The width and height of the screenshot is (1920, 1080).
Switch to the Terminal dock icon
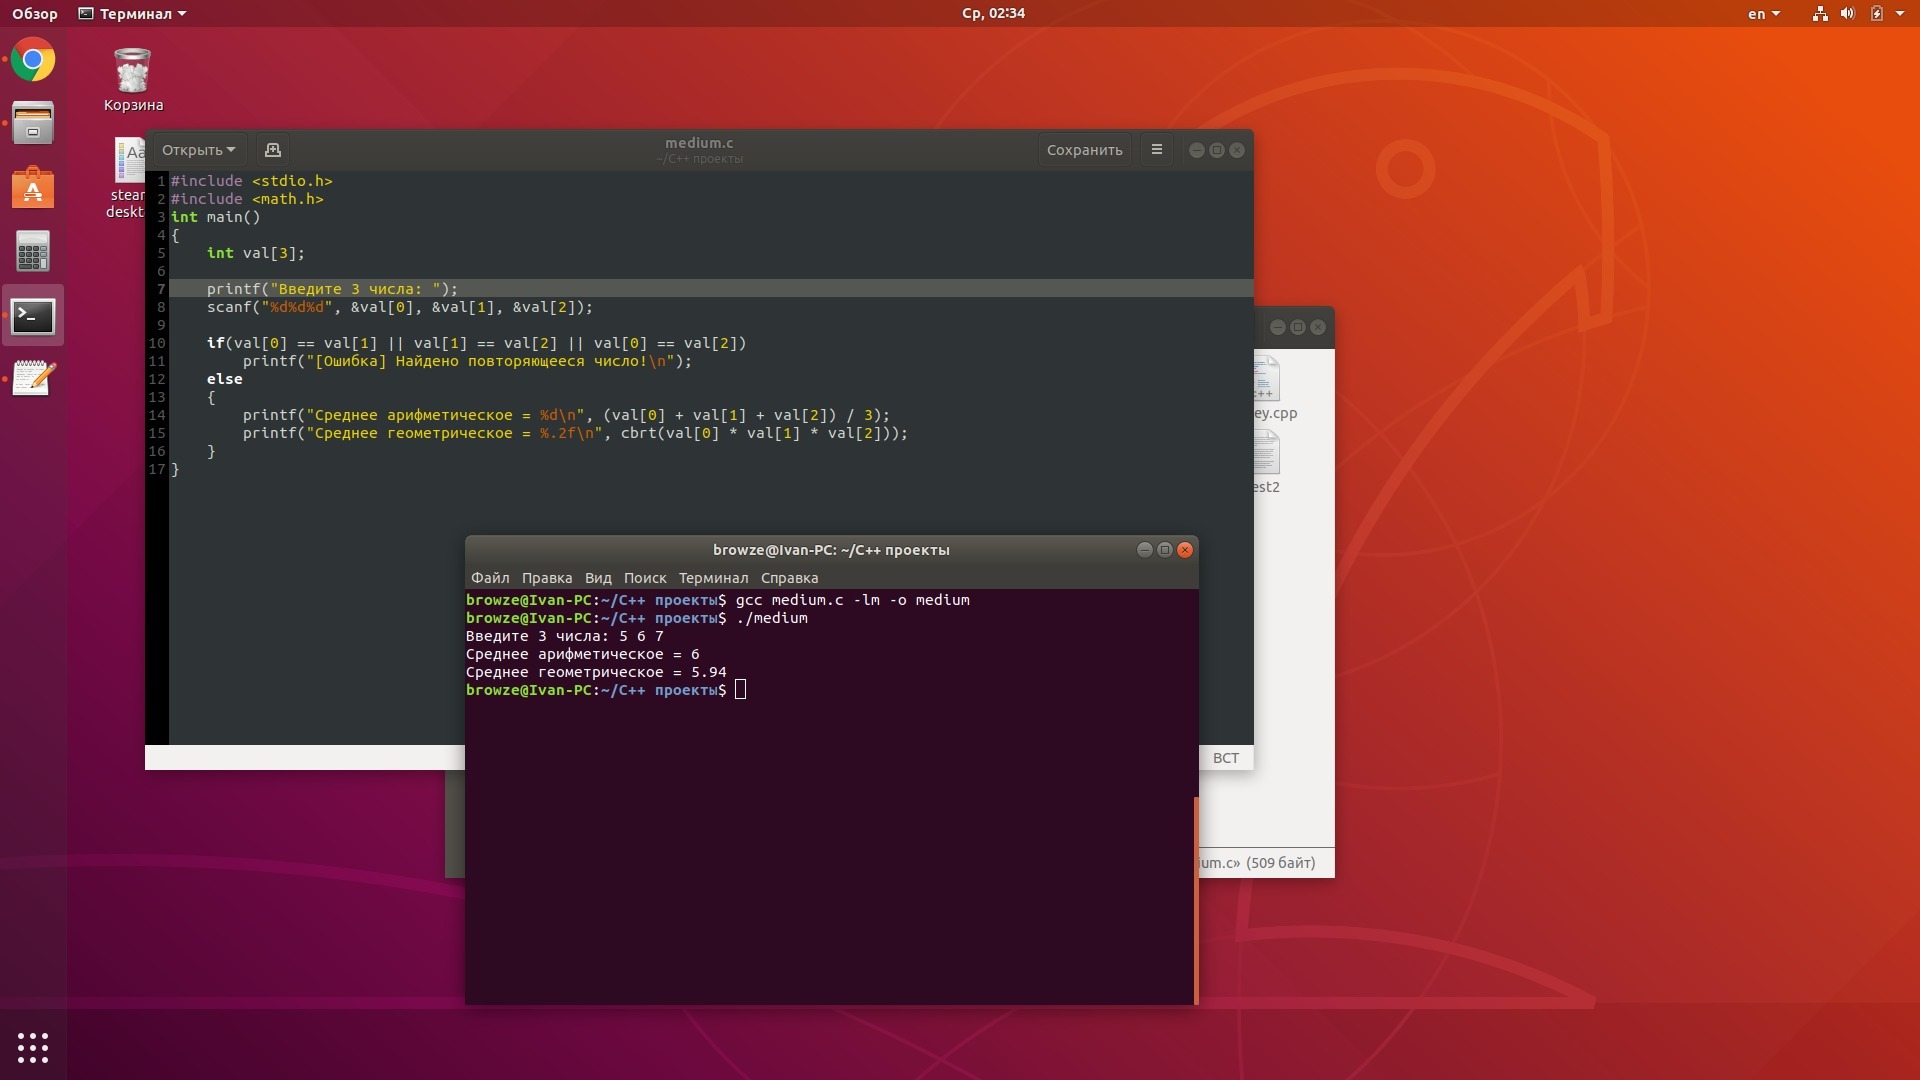pyautogui.click(x=33, y=316)
